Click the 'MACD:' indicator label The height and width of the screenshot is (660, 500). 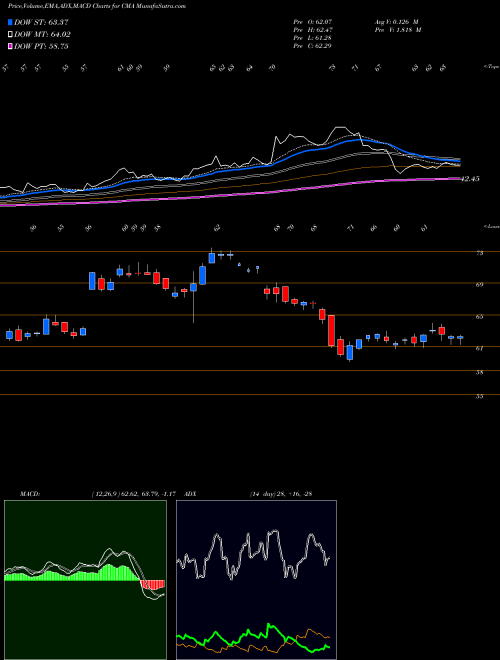pos(30,493)
